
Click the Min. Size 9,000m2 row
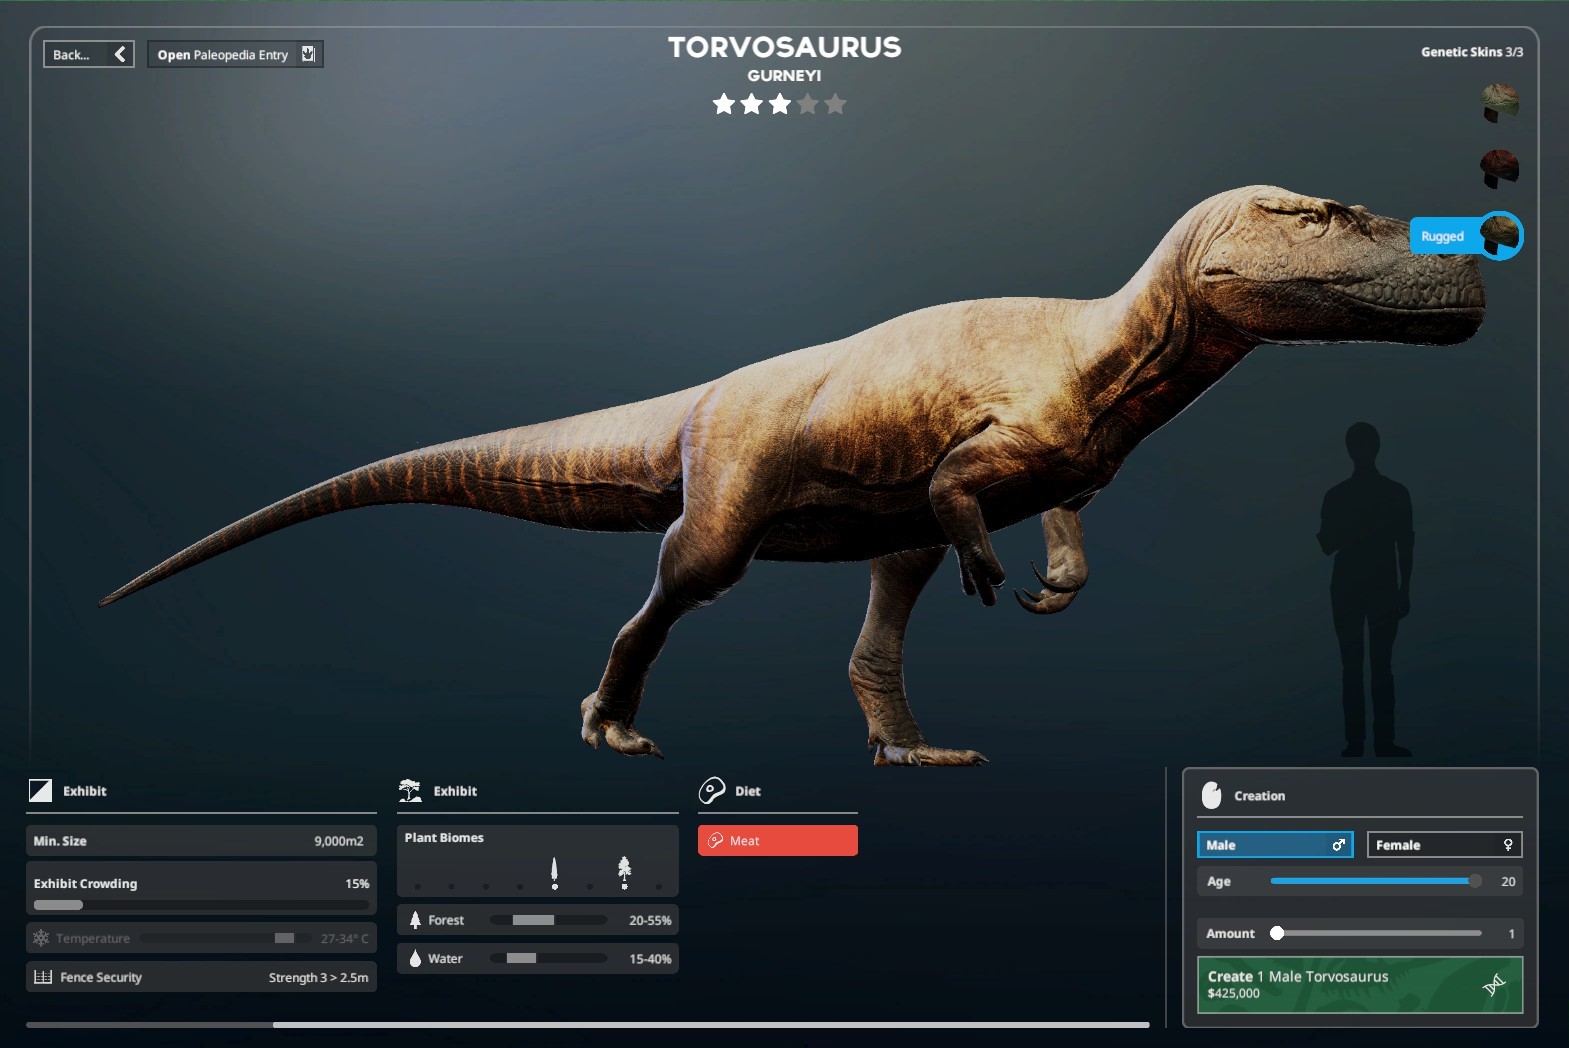tap(201, 841)
